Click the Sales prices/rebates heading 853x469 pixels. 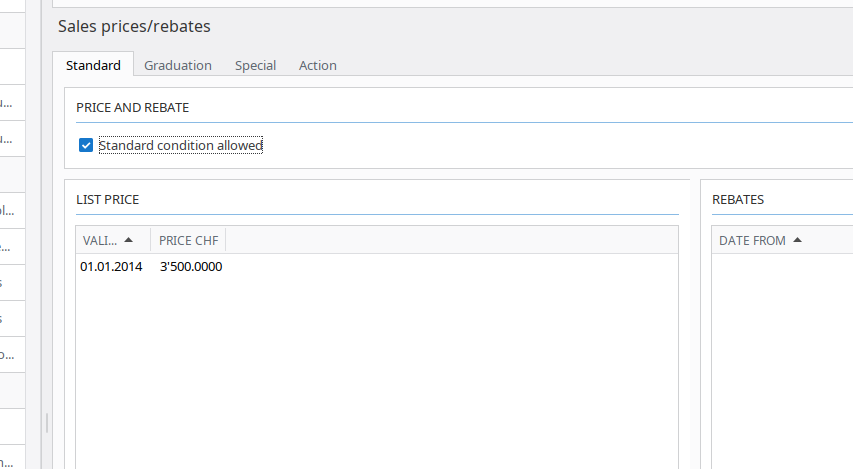(134, 26)
